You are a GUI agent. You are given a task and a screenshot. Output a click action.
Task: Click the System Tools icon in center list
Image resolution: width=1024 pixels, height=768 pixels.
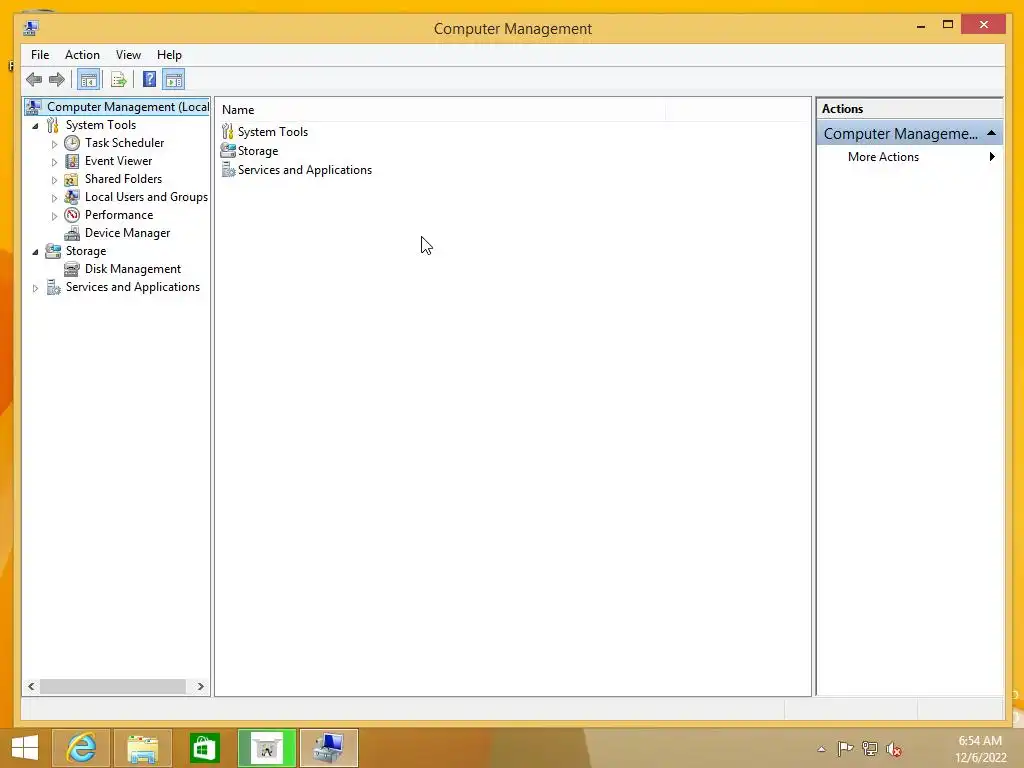[x=227, y=132]
